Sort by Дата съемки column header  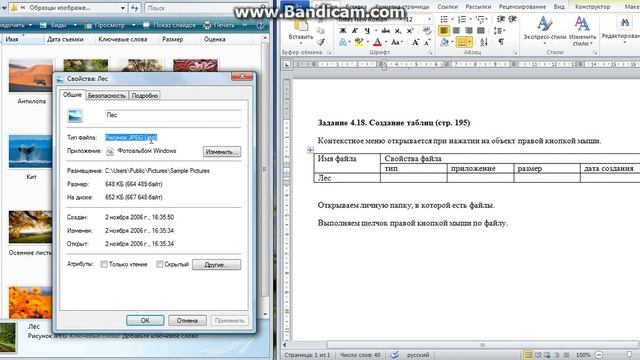coord(65,39)
